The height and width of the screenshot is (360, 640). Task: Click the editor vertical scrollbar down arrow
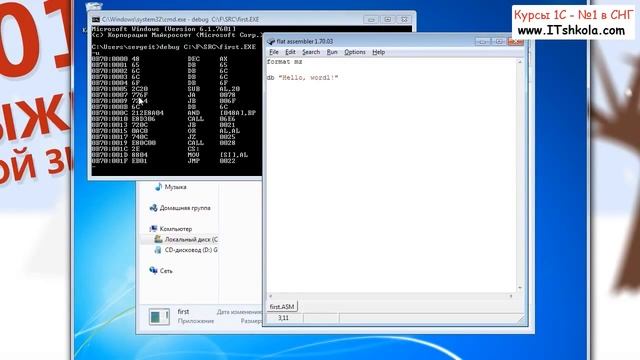[x=520, y=288]
